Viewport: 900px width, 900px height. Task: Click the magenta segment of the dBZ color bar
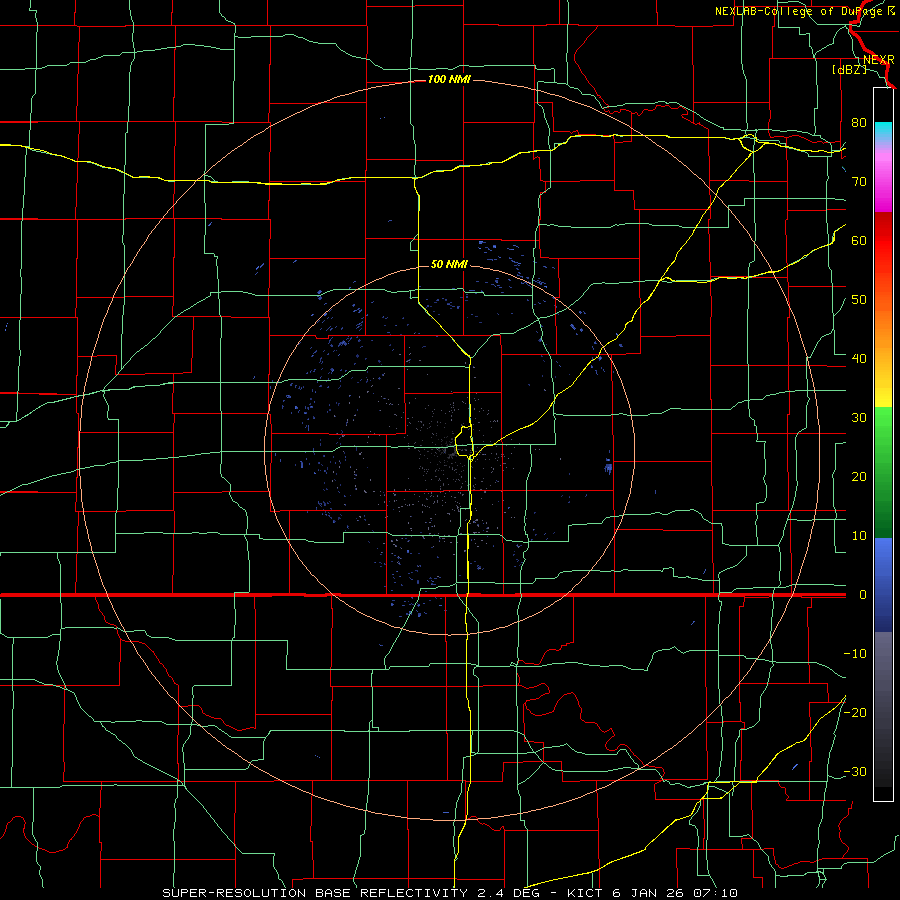(x=883, y=184)
